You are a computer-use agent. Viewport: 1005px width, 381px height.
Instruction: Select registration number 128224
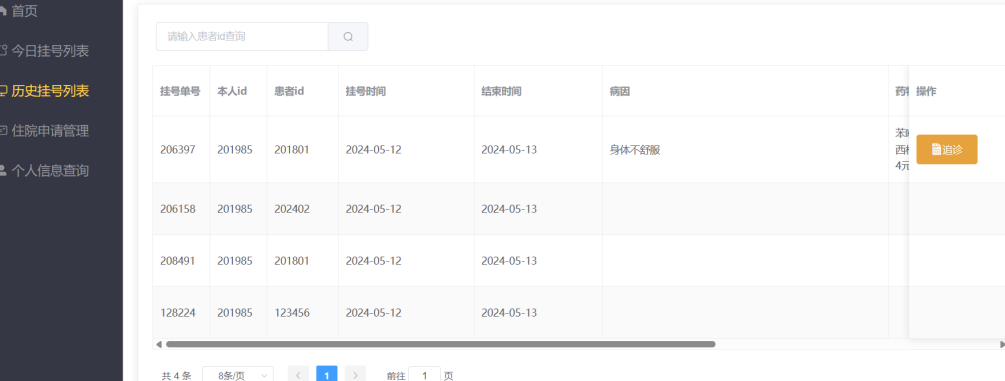point(178,313)
